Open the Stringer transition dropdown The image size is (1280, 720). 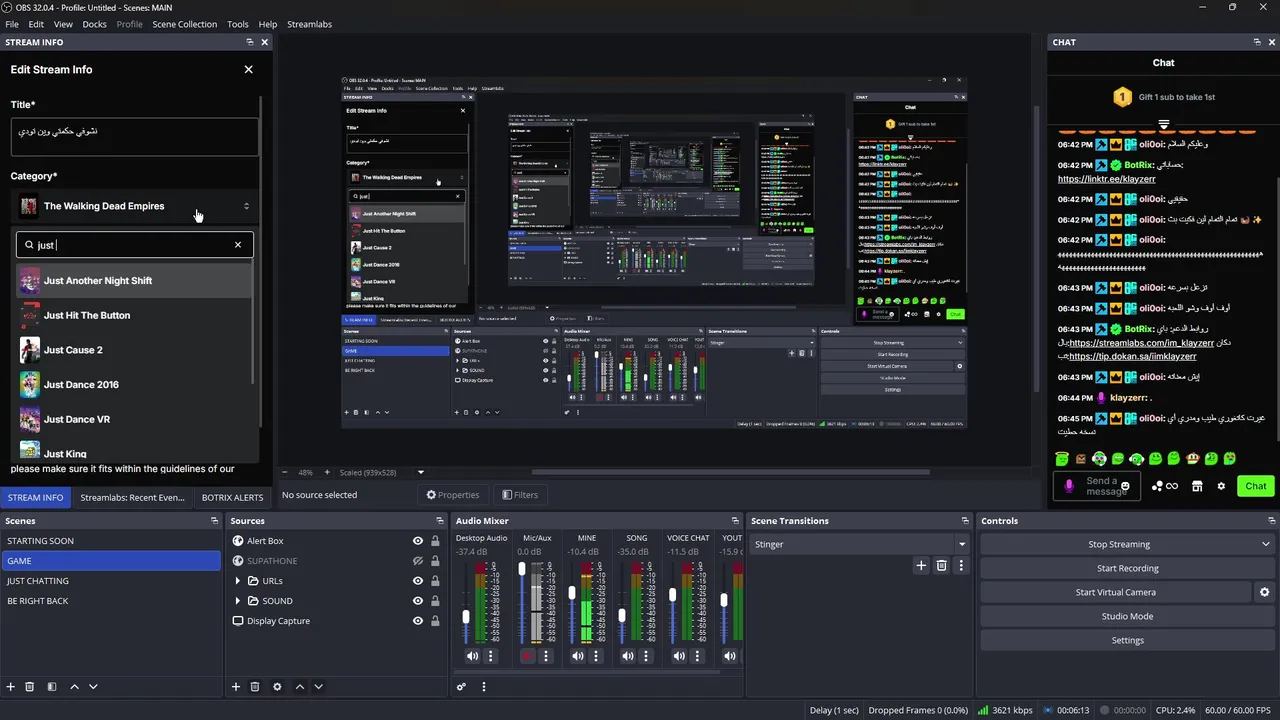pyautogui.click(x=860, y=544)
